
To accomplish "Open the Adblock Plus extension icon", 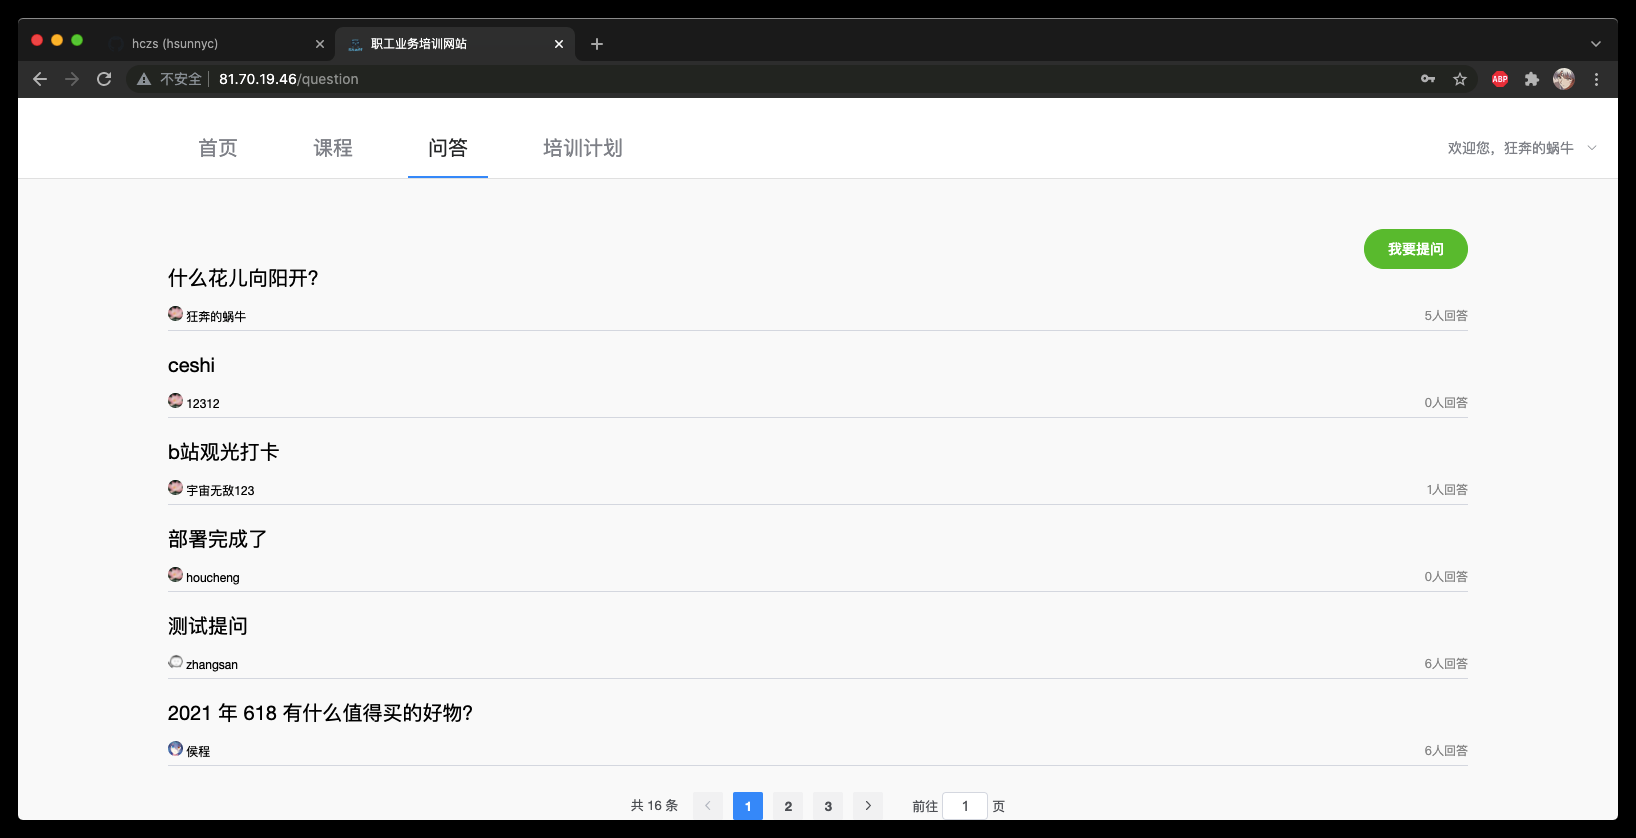I will tap(1499, 79).
